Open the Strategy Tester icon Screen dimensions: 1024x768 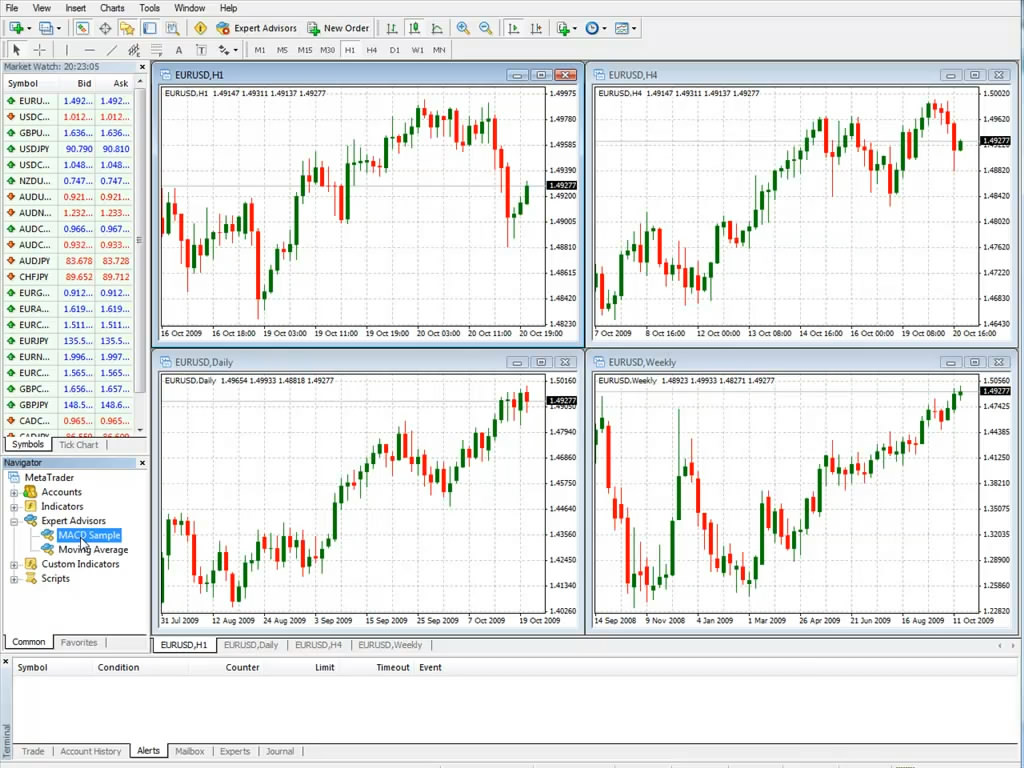coord(172,28)
